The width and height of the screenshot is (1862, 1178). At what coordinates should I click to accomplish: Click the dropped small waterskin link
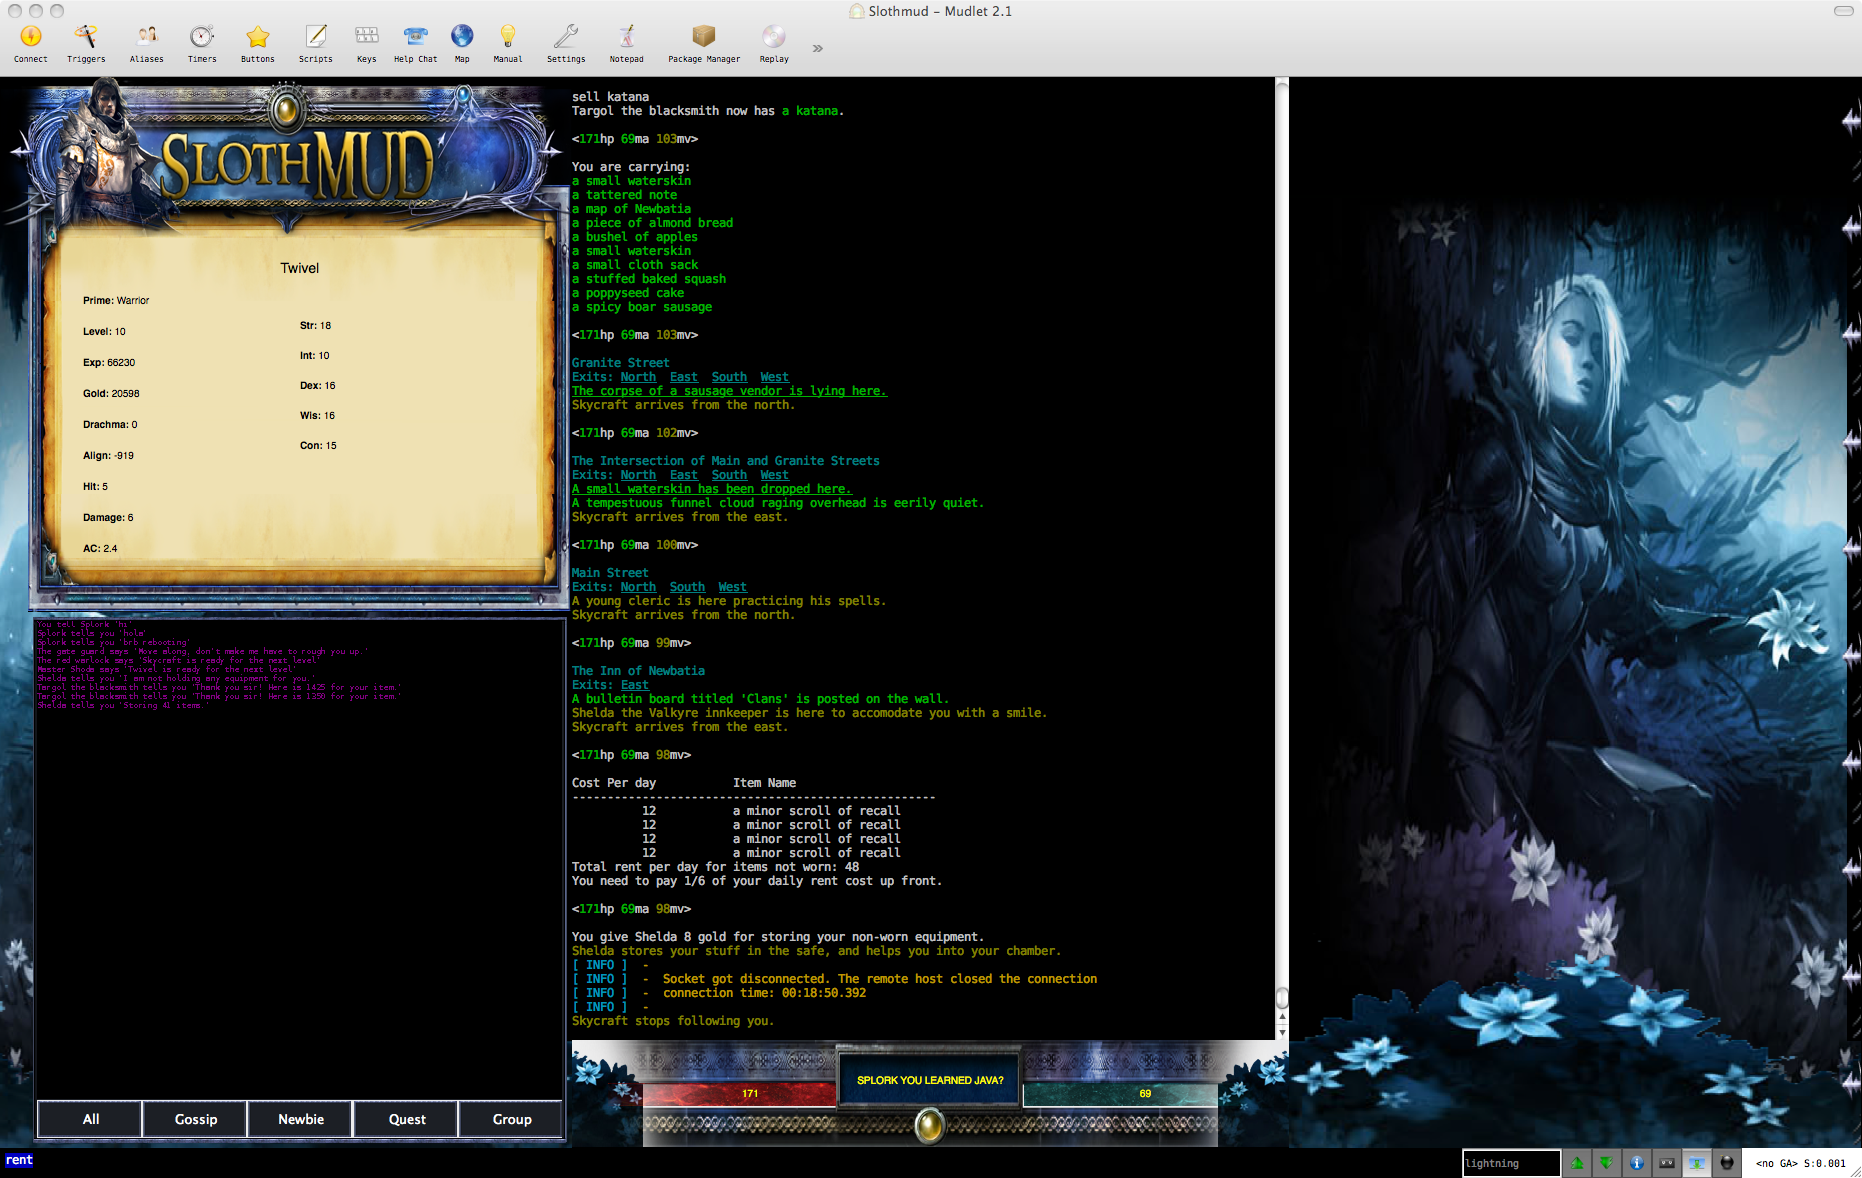point(712,489)
